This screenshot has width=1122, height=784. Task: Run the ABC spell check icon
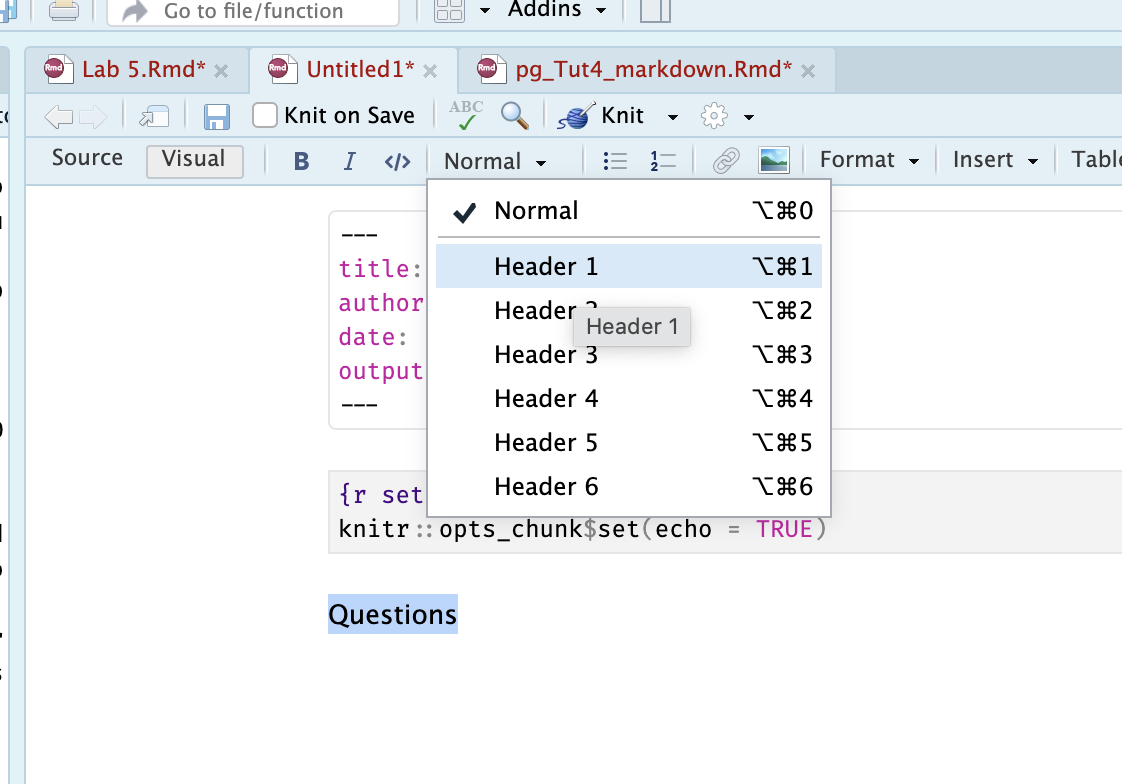click(x=466, y=116)
